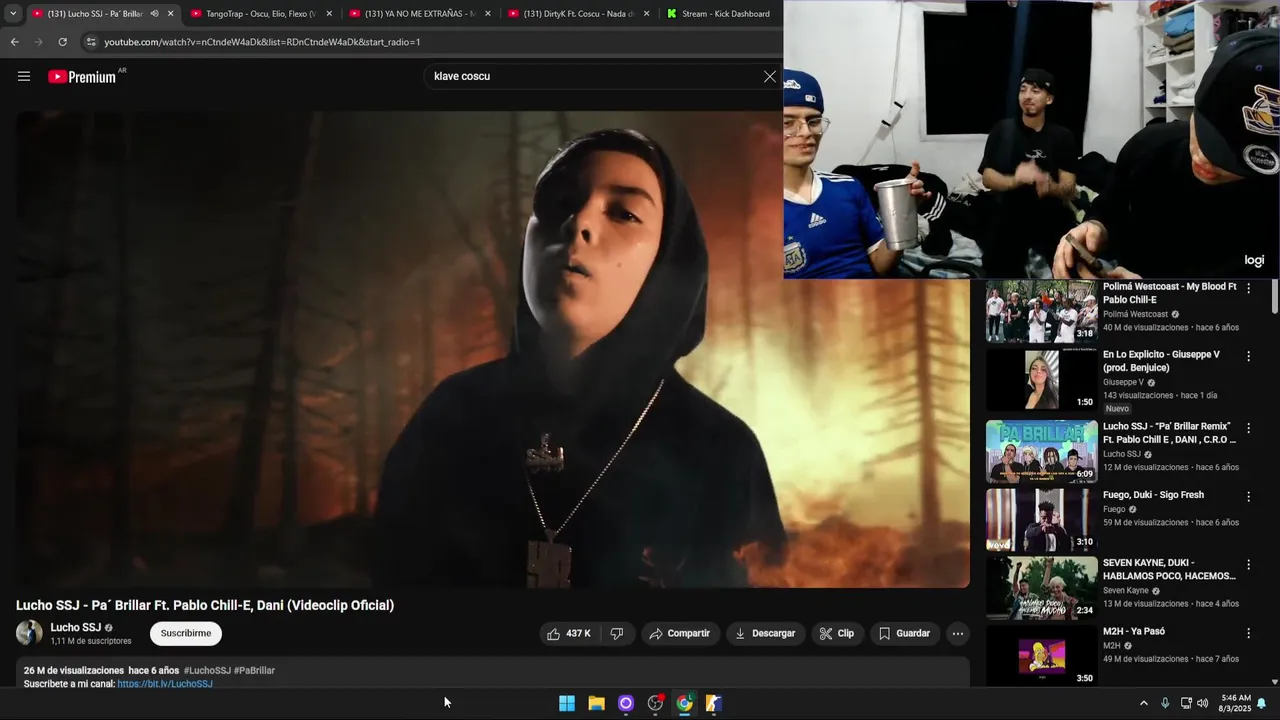
Task: Click the Compartir share button
Action: pos(680,633)
